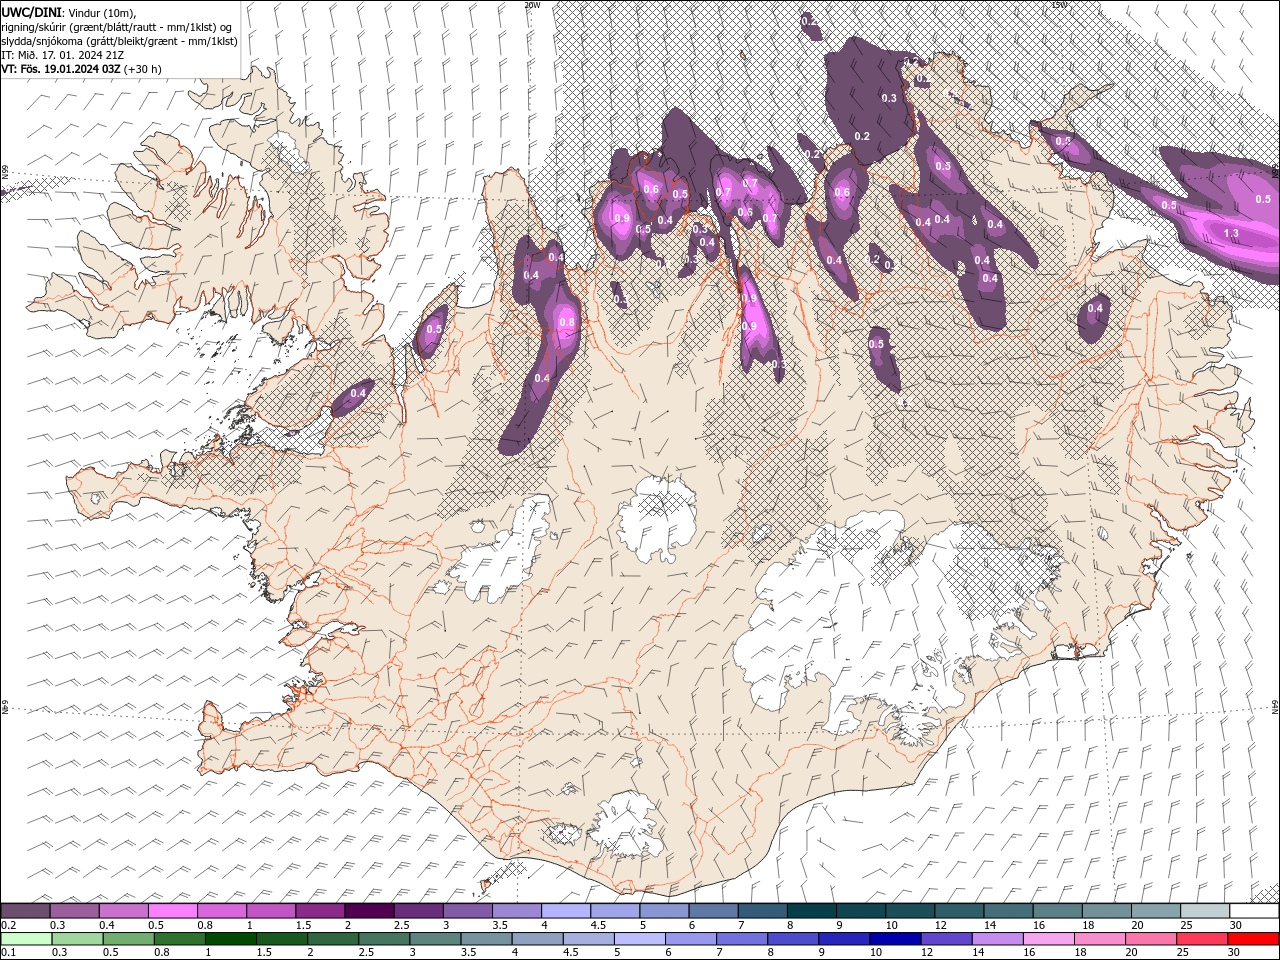This screenshot has width=1280, height=960.
Task: Select the round white Hofsjökull glacier area
Action: pos(657,518)
